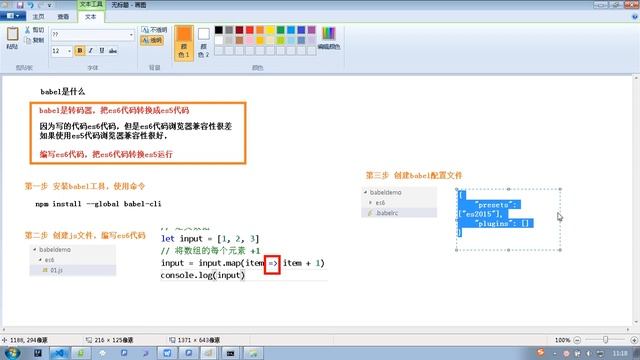The image size is (640, 360).
Task: Pick the dark gray palette swatch
Action: tap(229, 30)
